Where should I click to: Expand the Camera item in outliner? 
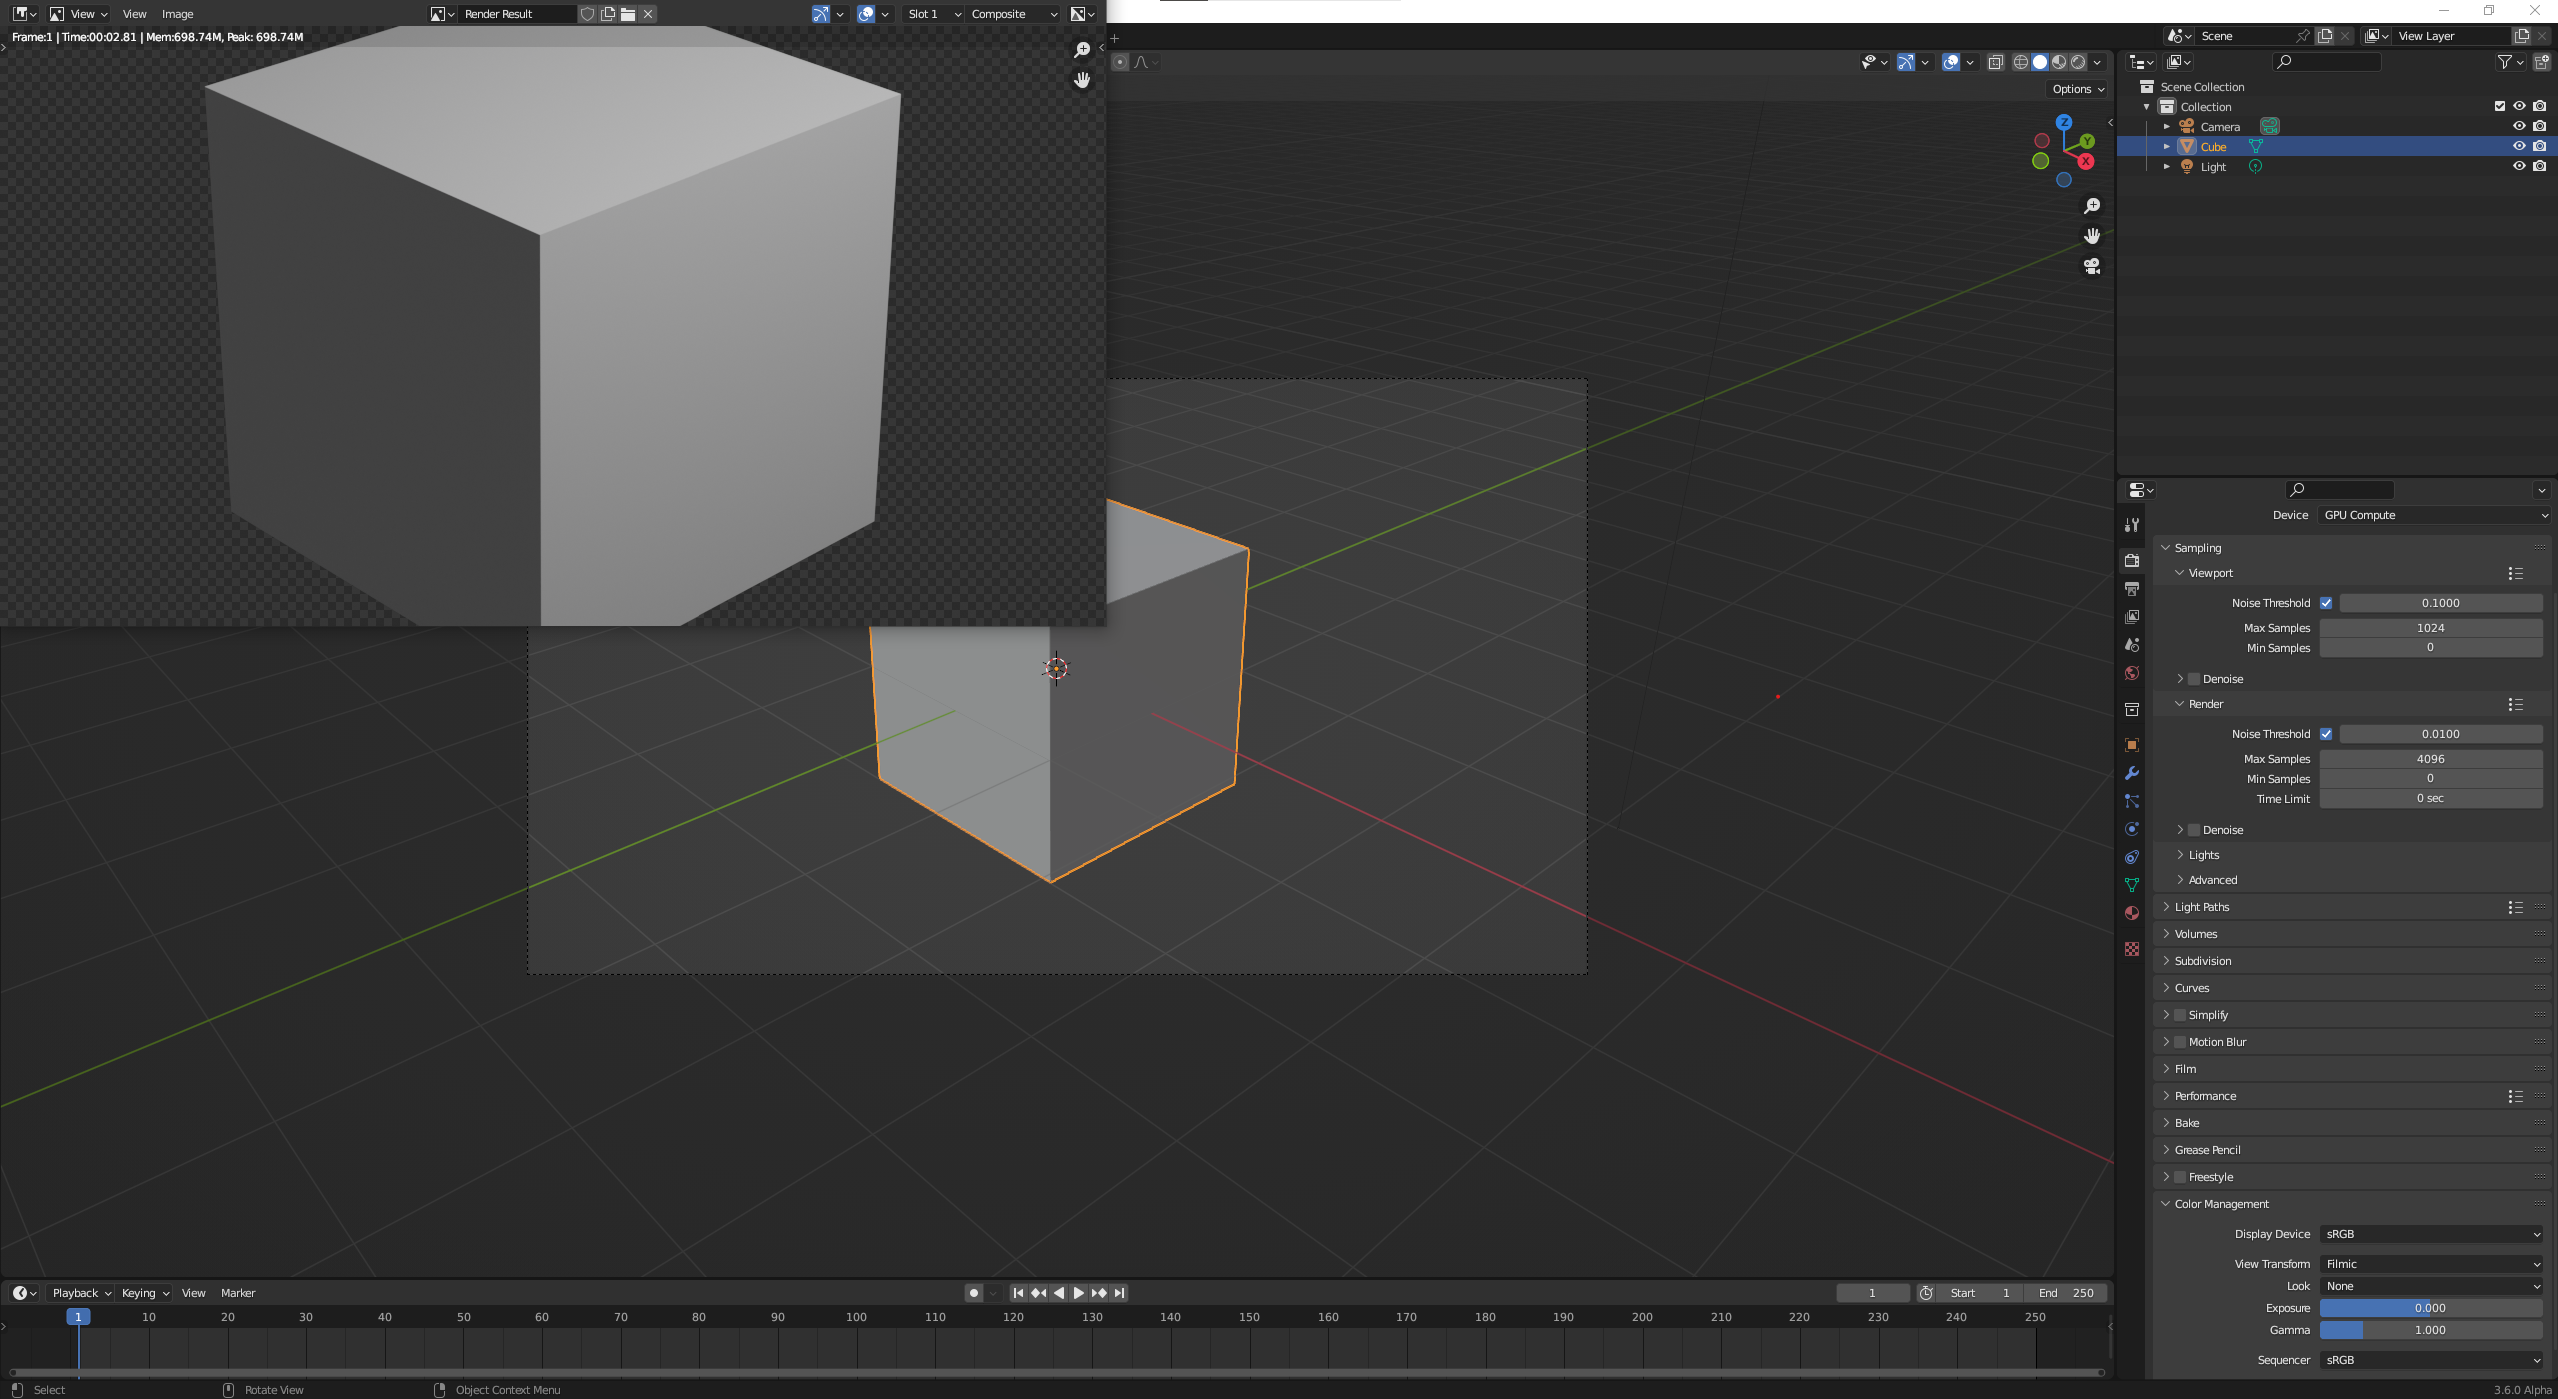[x=2166, y=127]
